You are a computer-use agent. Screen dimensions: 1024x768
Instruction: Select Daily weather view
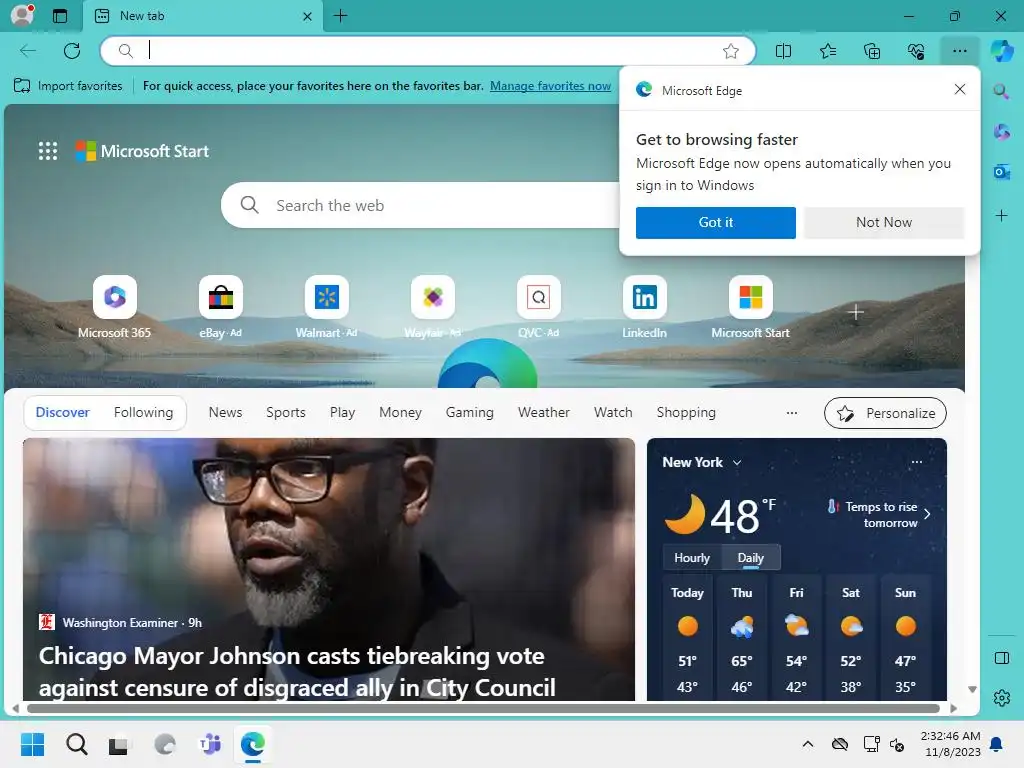(750, 558)
